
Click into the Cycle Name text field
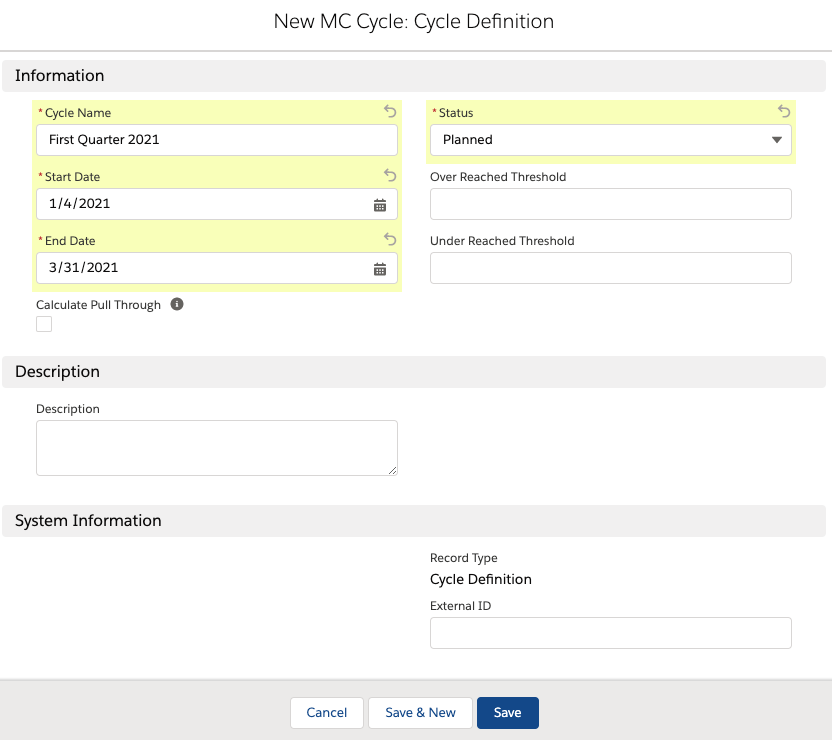pyautogui.click(x=216, y=140)
